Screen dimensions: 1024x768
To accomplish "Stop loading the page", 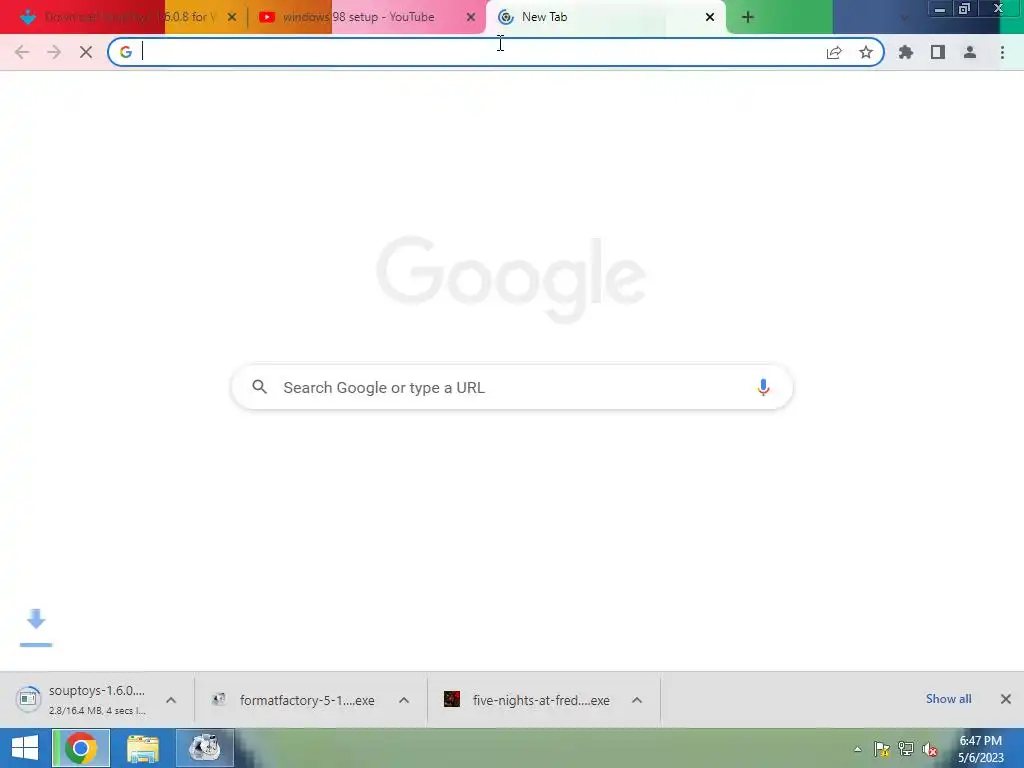I will click(86, 52).
